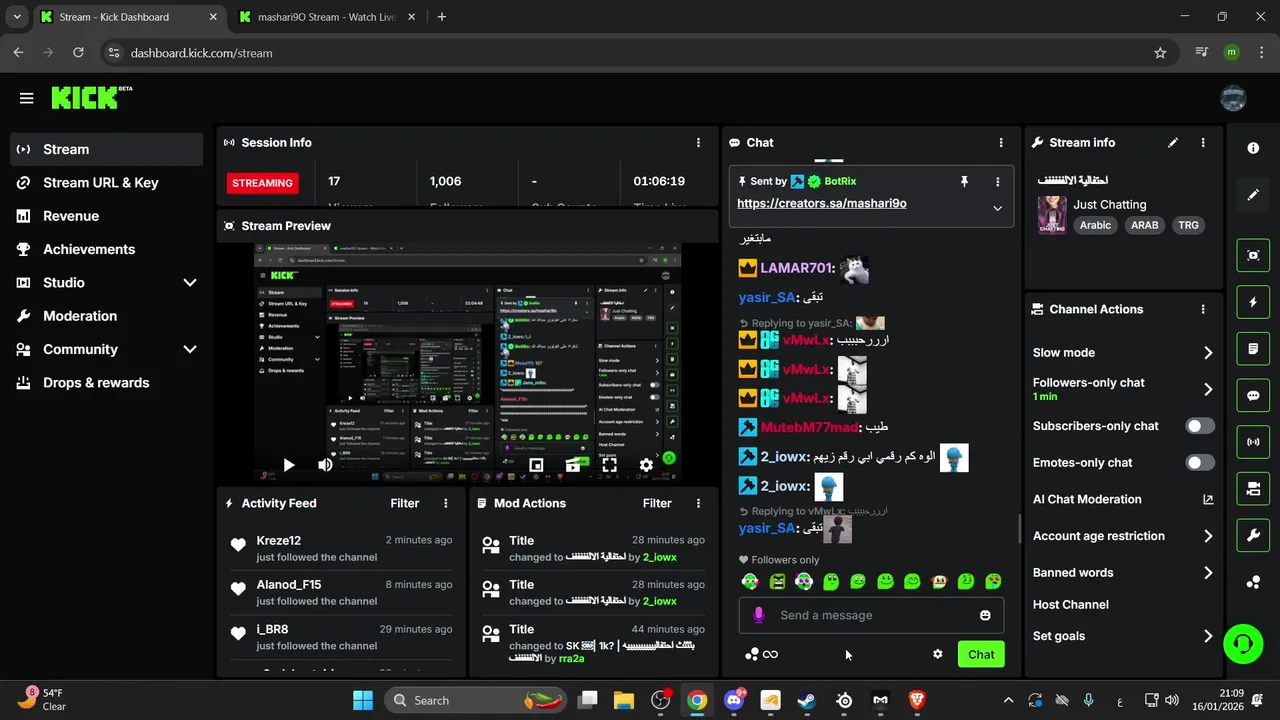Viewport: 1280px width, 720px height.
Task: Unpin the BotRix pinned message
Action: click(964, 182)
